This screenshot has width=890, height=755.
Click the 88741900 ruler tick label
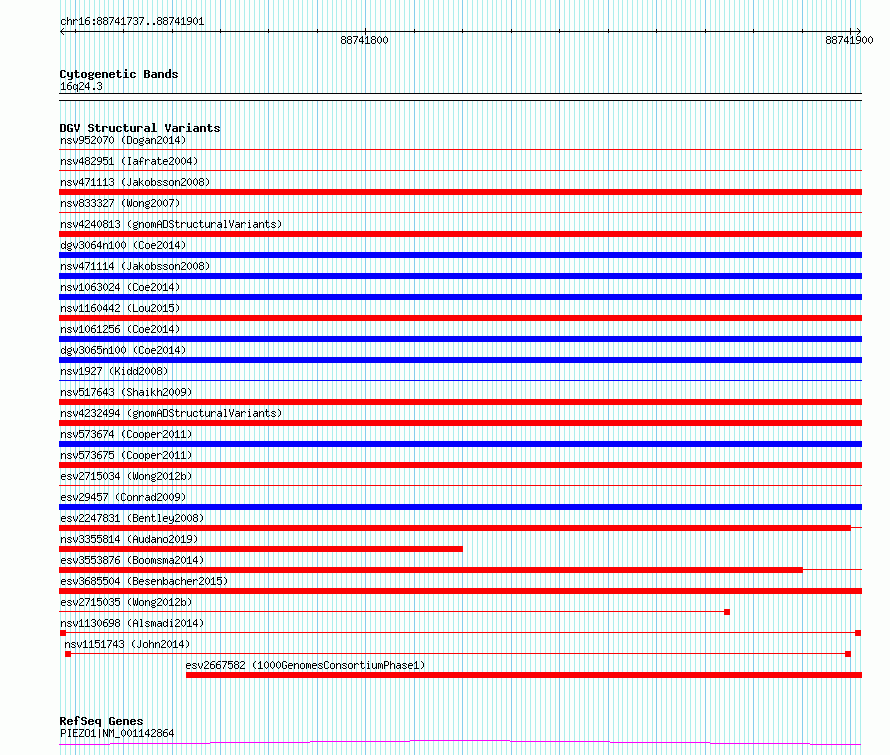(849, 40)
